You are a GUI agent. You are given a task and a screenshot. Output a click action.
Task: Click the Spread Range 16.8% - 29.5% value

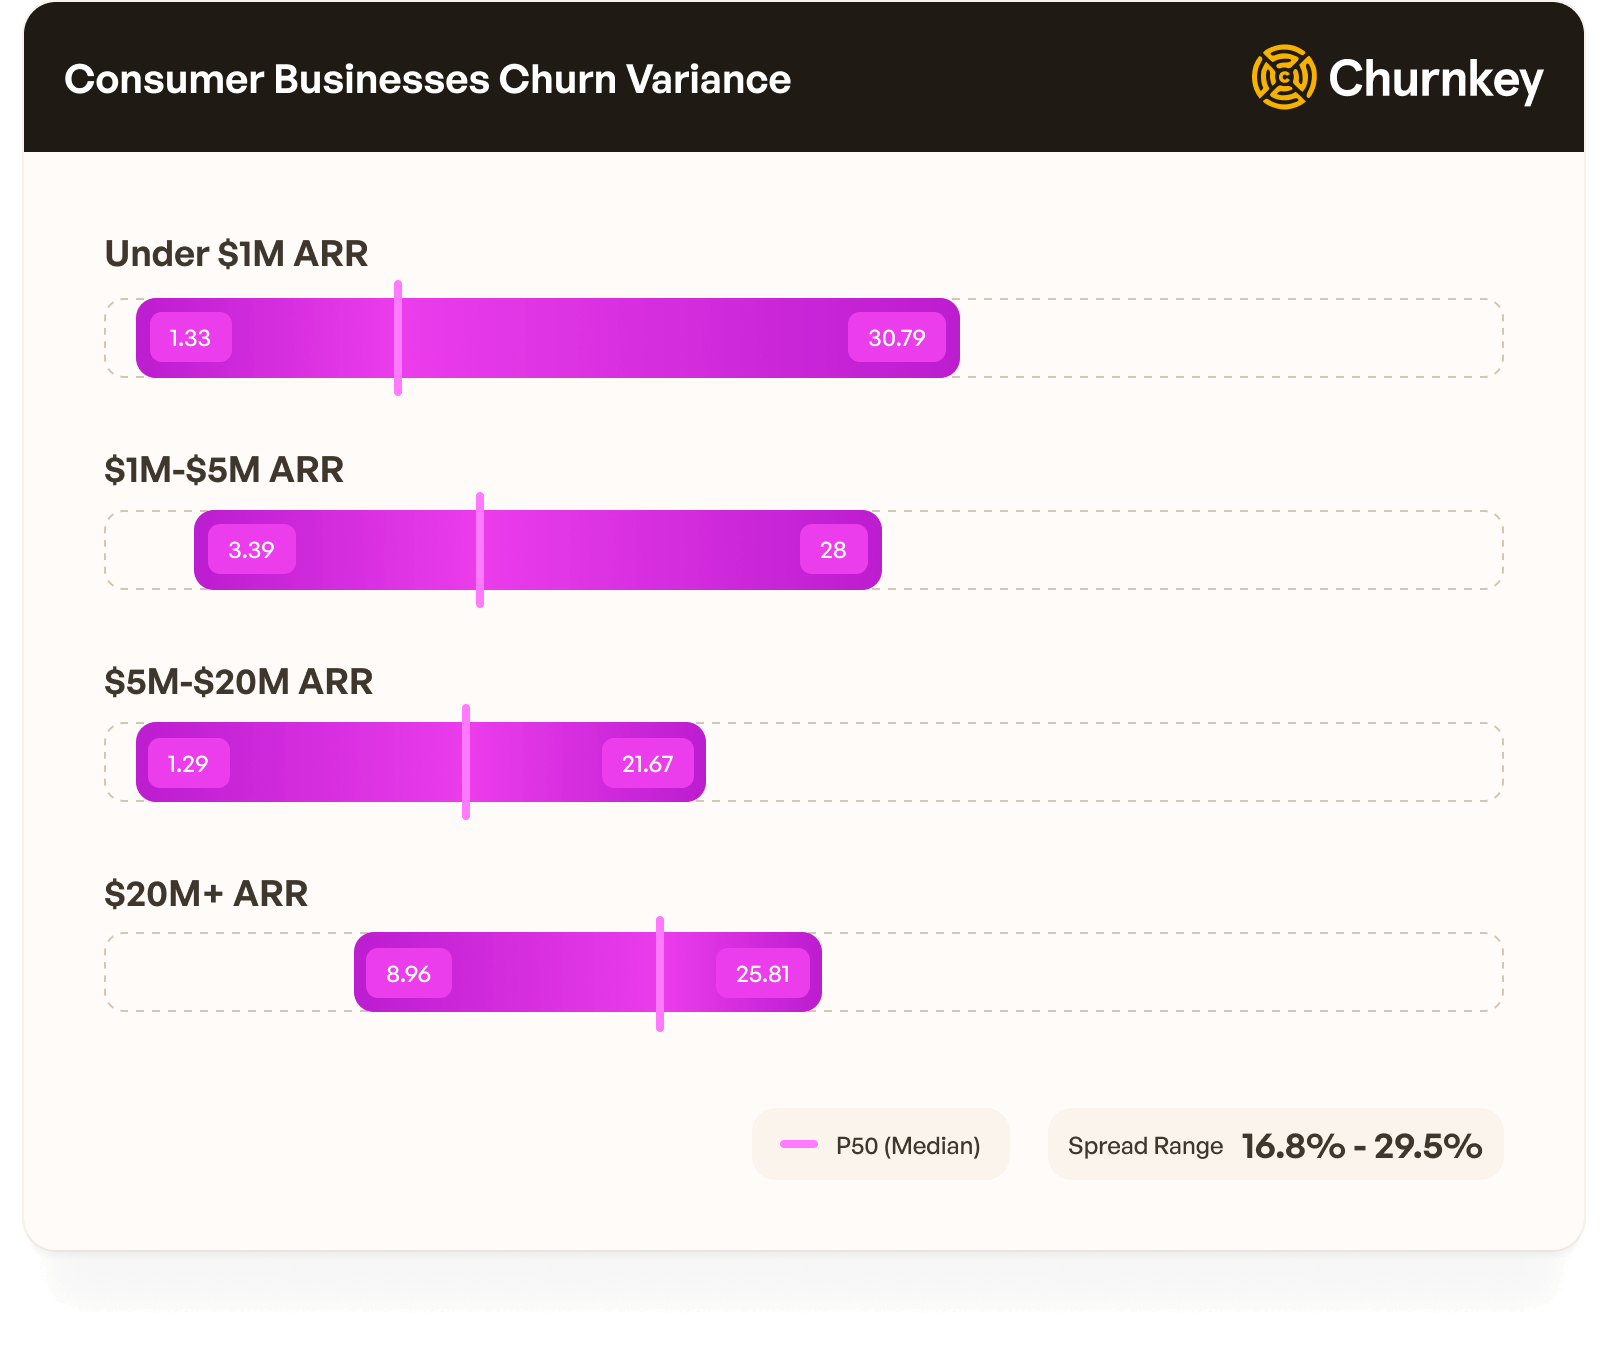point(1361,1146)
